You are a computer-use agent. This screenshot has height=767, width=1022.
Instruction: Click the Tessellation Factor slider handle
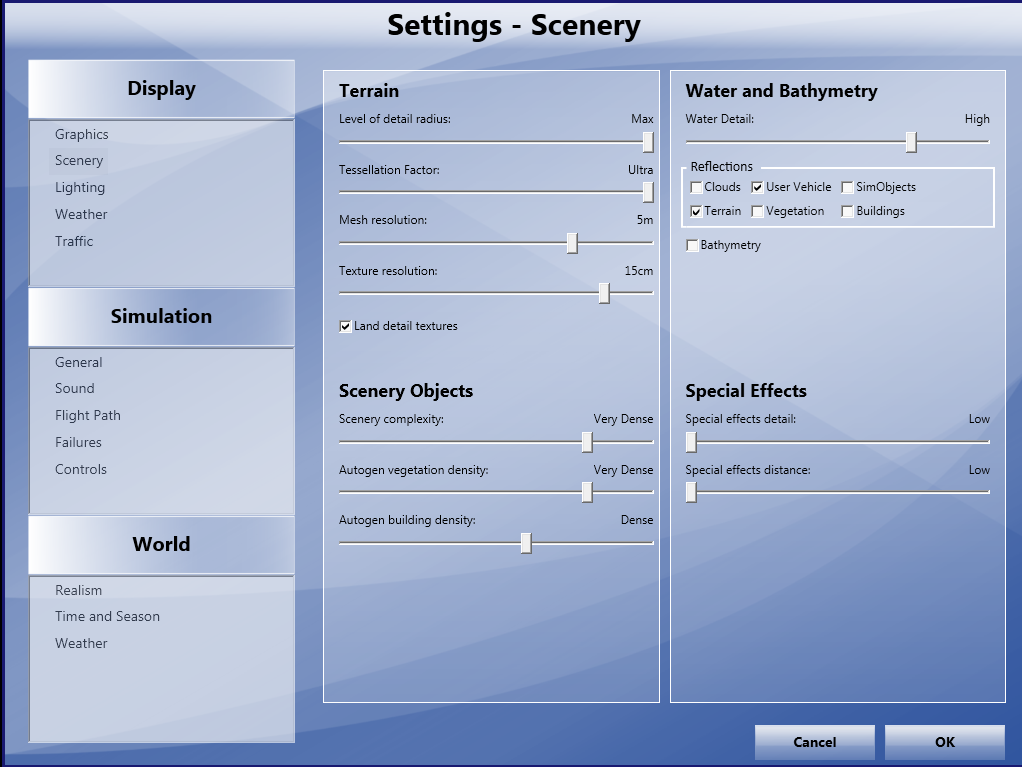click(x=648, y=192)
